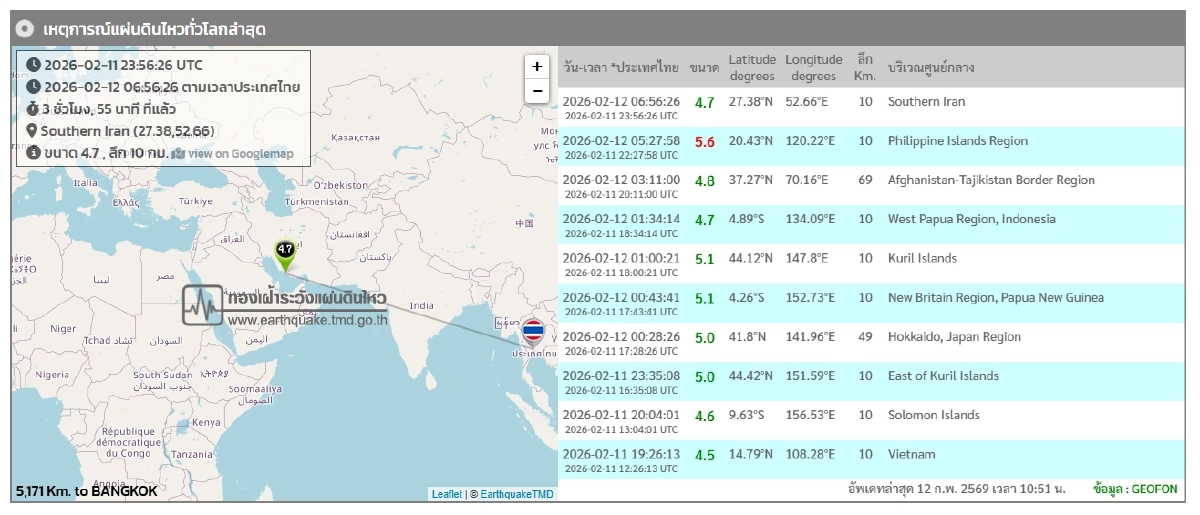This screenshot has height=515, width=1200.
Task: Click the header bullet icon beside the title
Action: tap(25, 29)
